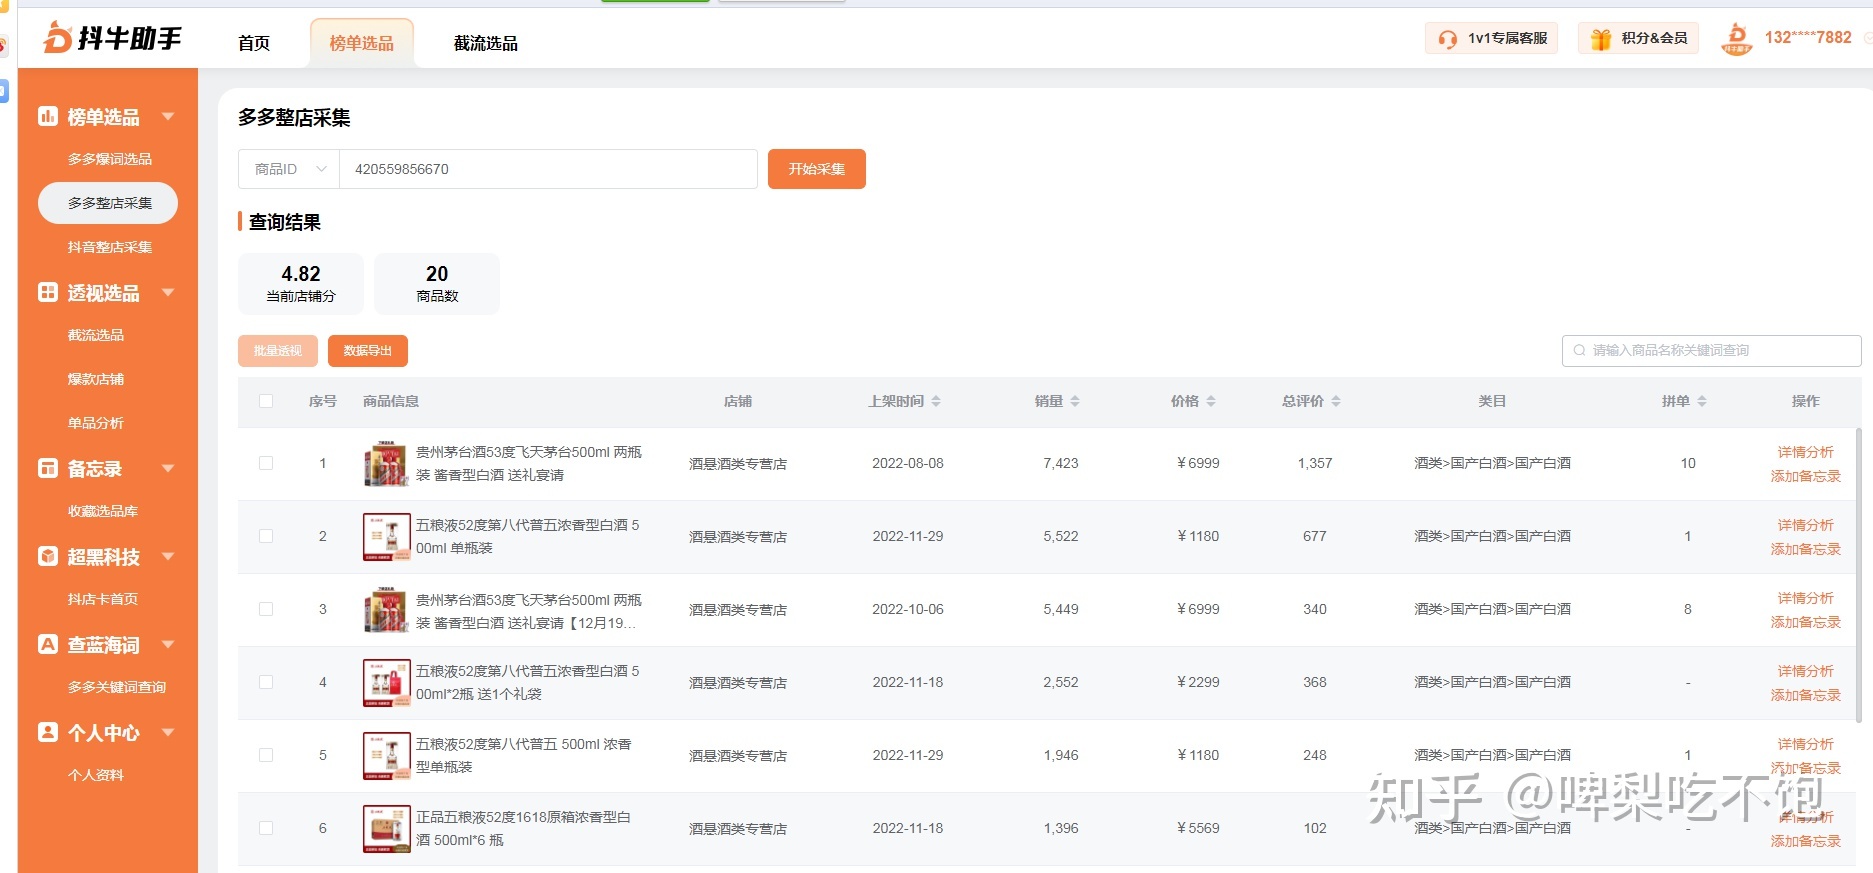
Task: Collapse the 备忘录 sidebar group arrow
Action: tap(168, 468)
